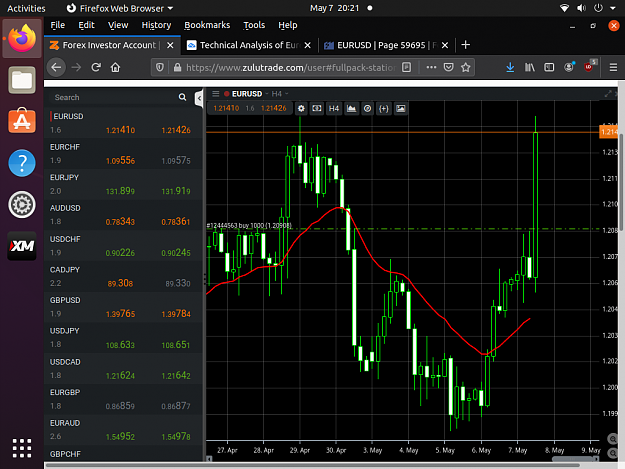Click the page horizontal scrollbar at the bottom

click(x=313, y=465)
